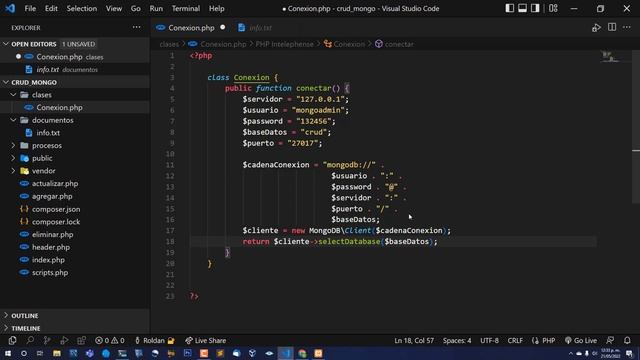The image size is (640, 360).
Task: Open the Edit menu
Action: pos(51,8)
